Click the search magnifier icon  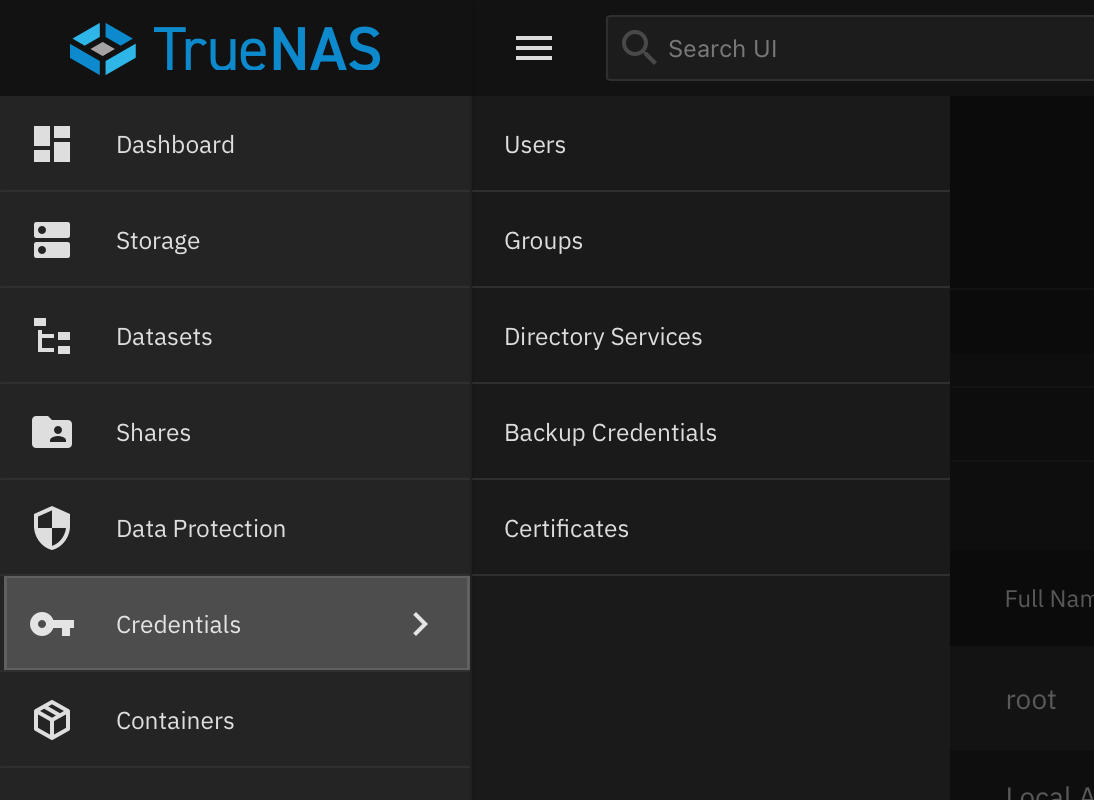coord(638,48)
